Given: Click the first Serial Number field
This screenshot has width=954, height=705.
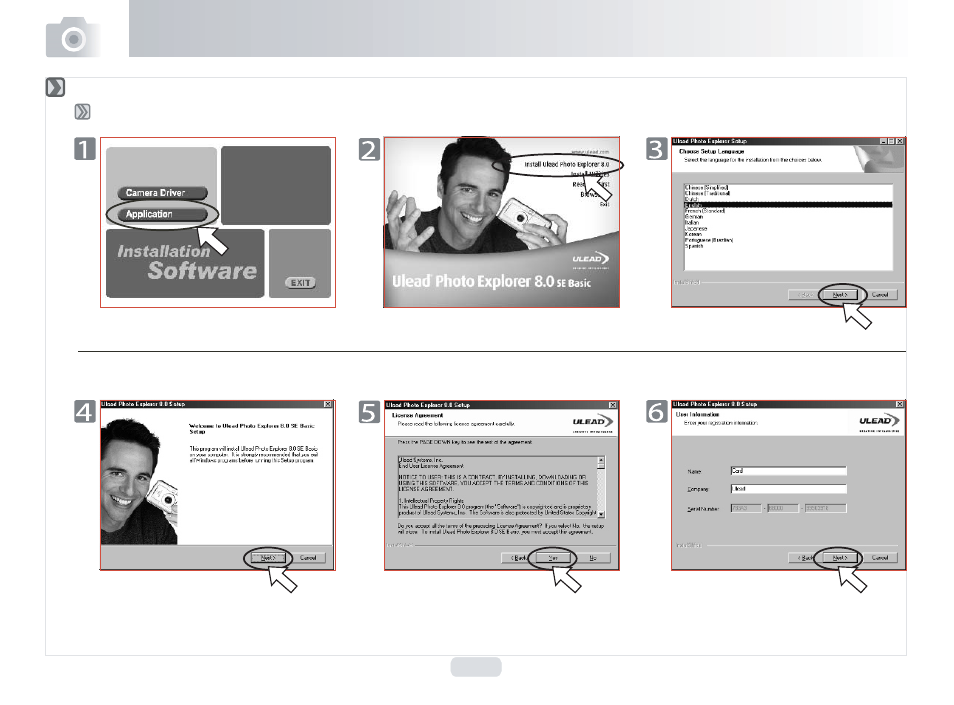Looking at the screenshot, I should coord(746,508).
